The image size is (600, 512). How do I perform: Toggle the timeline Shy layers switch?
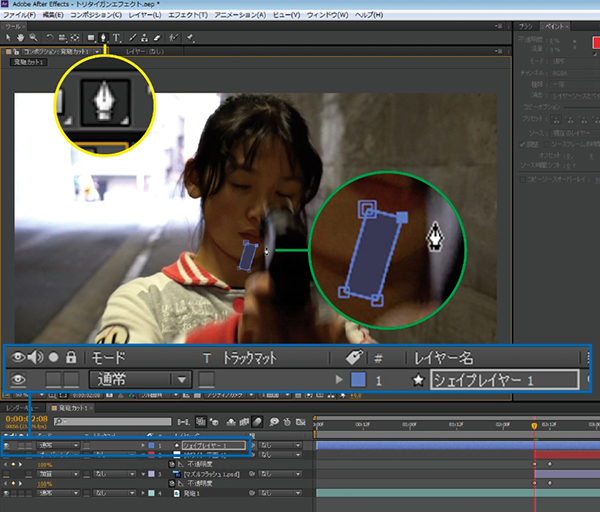(x=231, y=422)
